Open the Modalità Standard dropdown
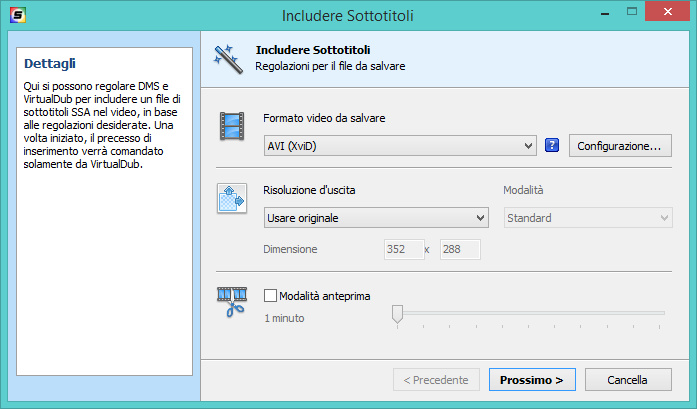This screenshot has width=697, height=409. 587,218
